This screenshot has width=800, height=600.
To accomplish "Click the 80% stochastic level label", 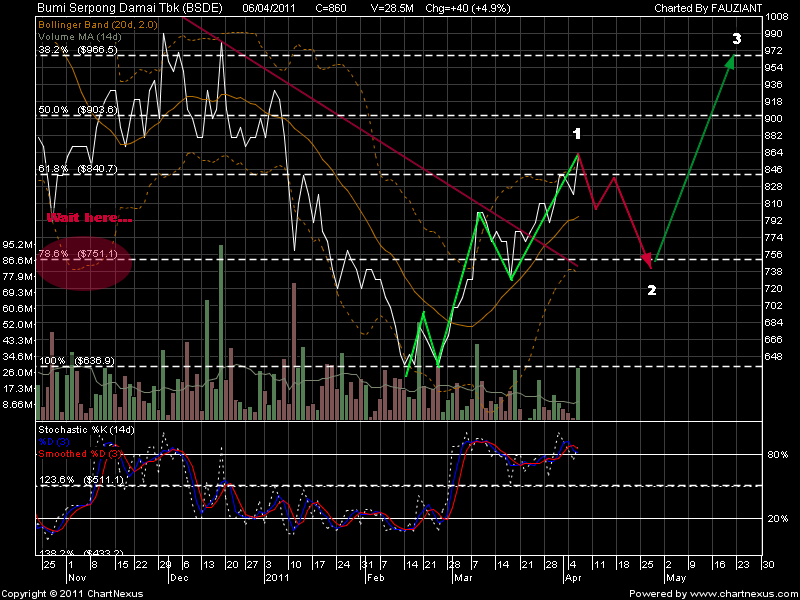I will 777,455.
